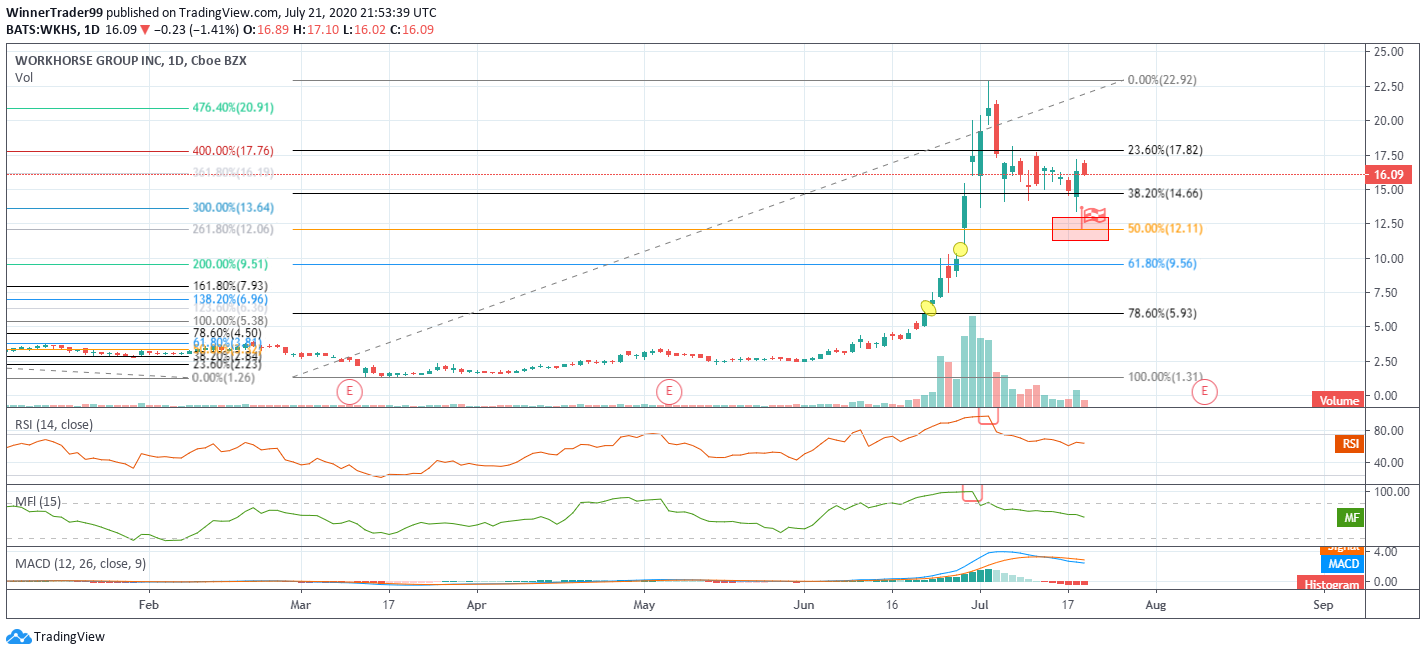Click the 'Aug' date on the time axis
Image resolution: width=1426 pixels, height=655 pixels.
[1155, 605]
